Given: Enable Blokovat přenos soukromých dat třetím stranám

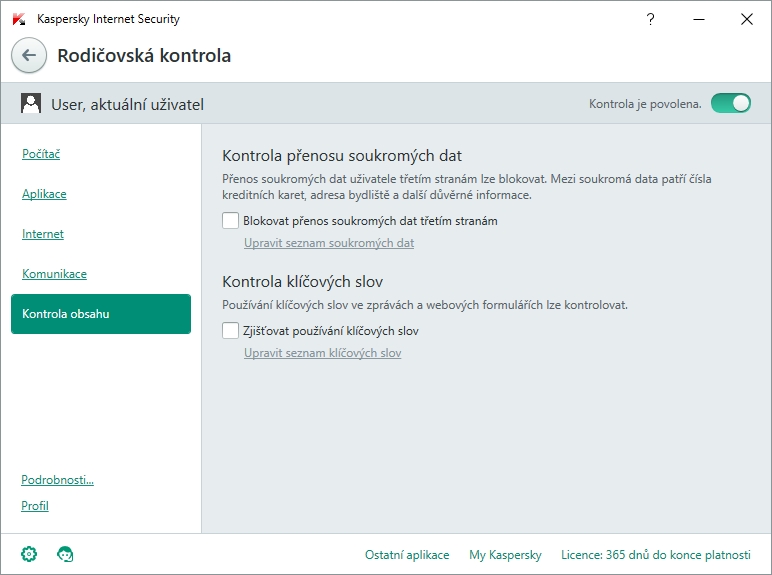Looking at the screenshot, I should click(230, 221).
